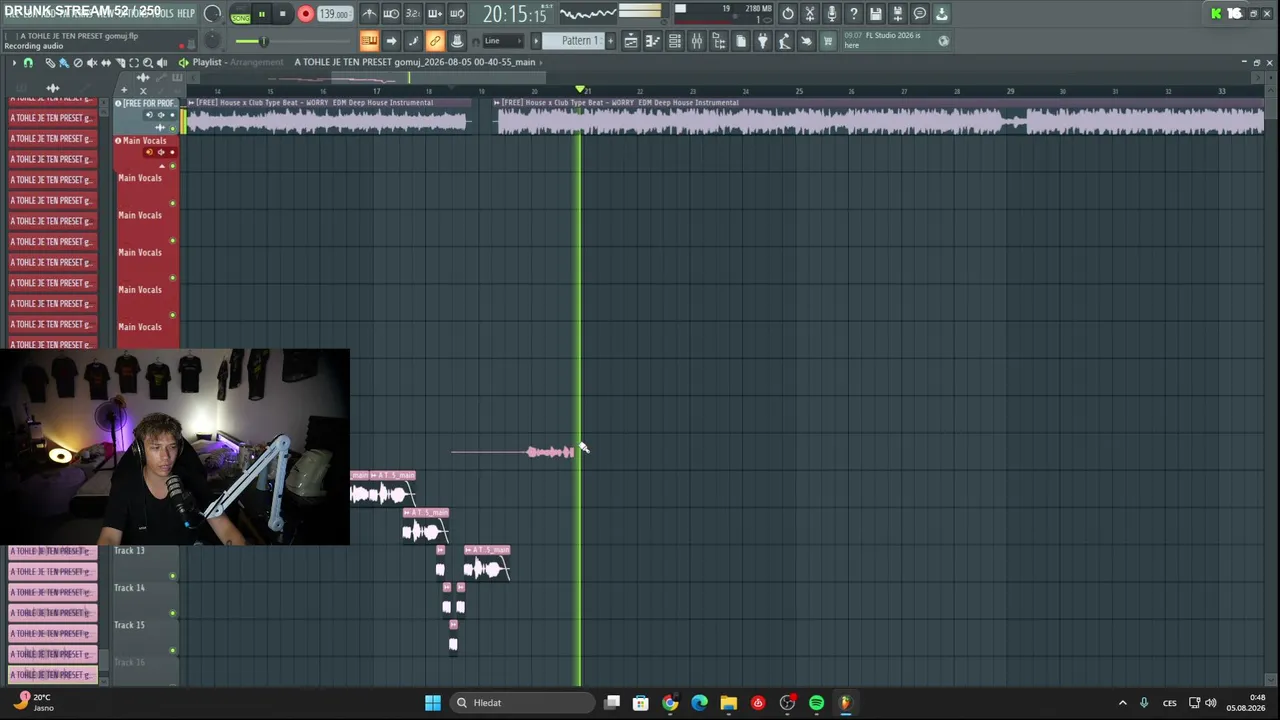Adjust the master volume slider
The height and width of the screenshot is (720, 1280).
coord(262,41)
